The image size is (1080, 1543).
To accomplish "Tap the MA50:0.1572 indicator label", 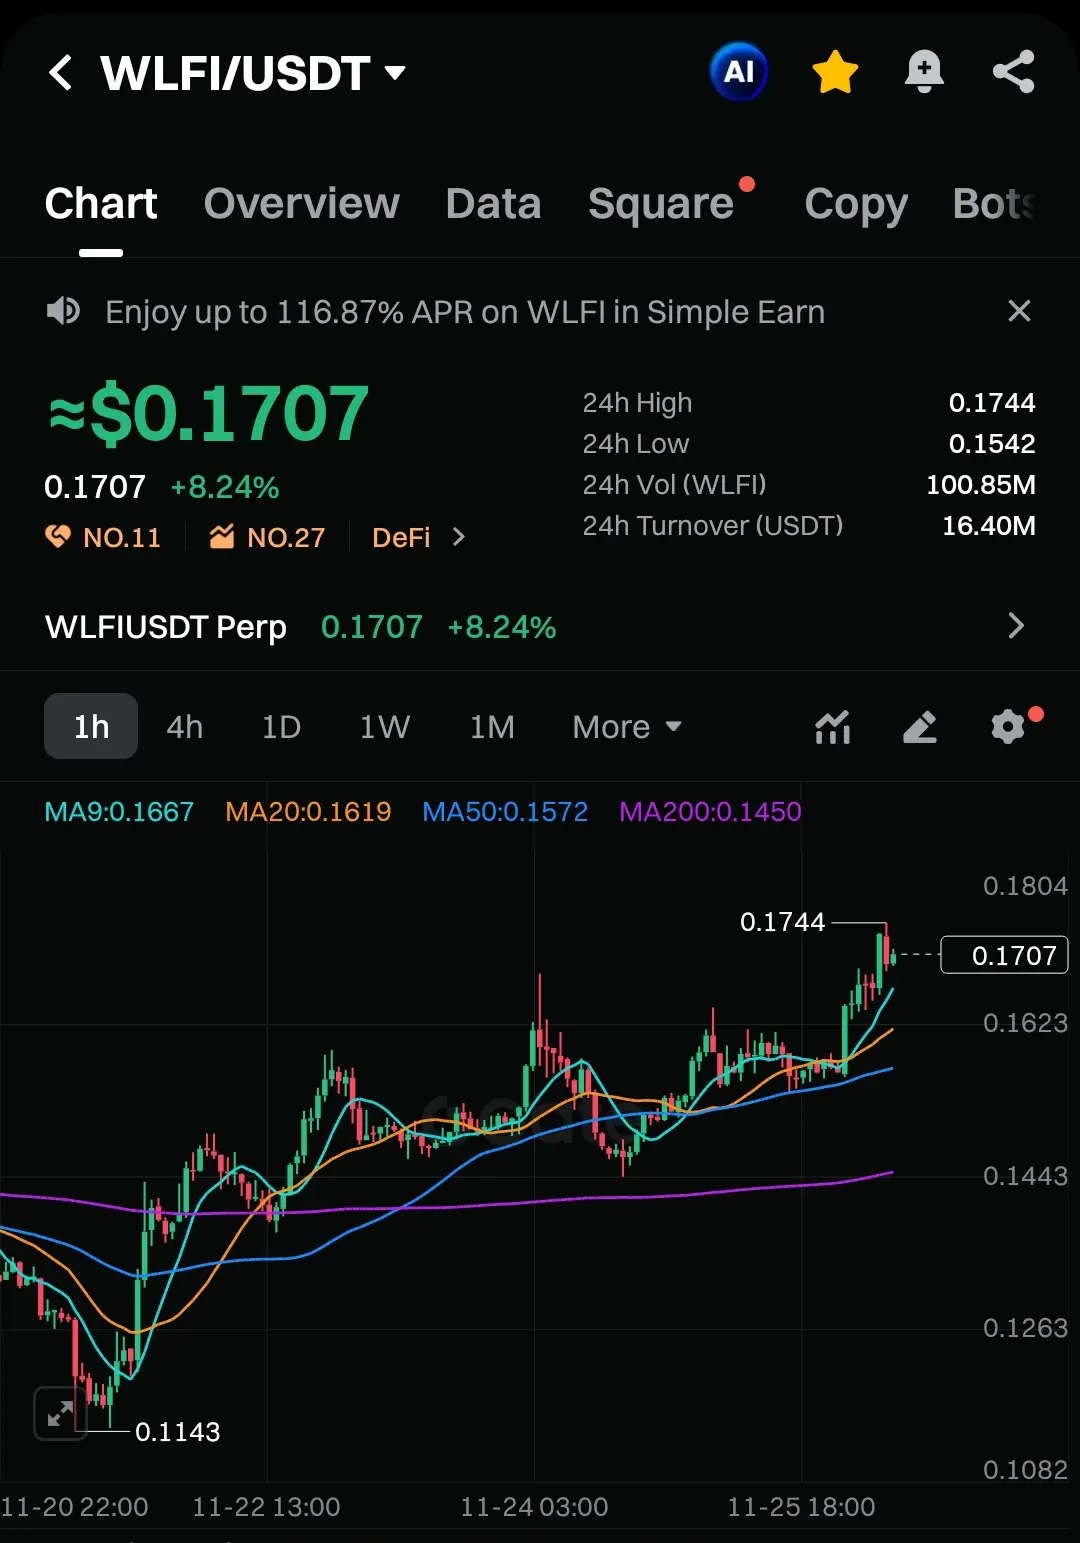I will pos(505,812).
